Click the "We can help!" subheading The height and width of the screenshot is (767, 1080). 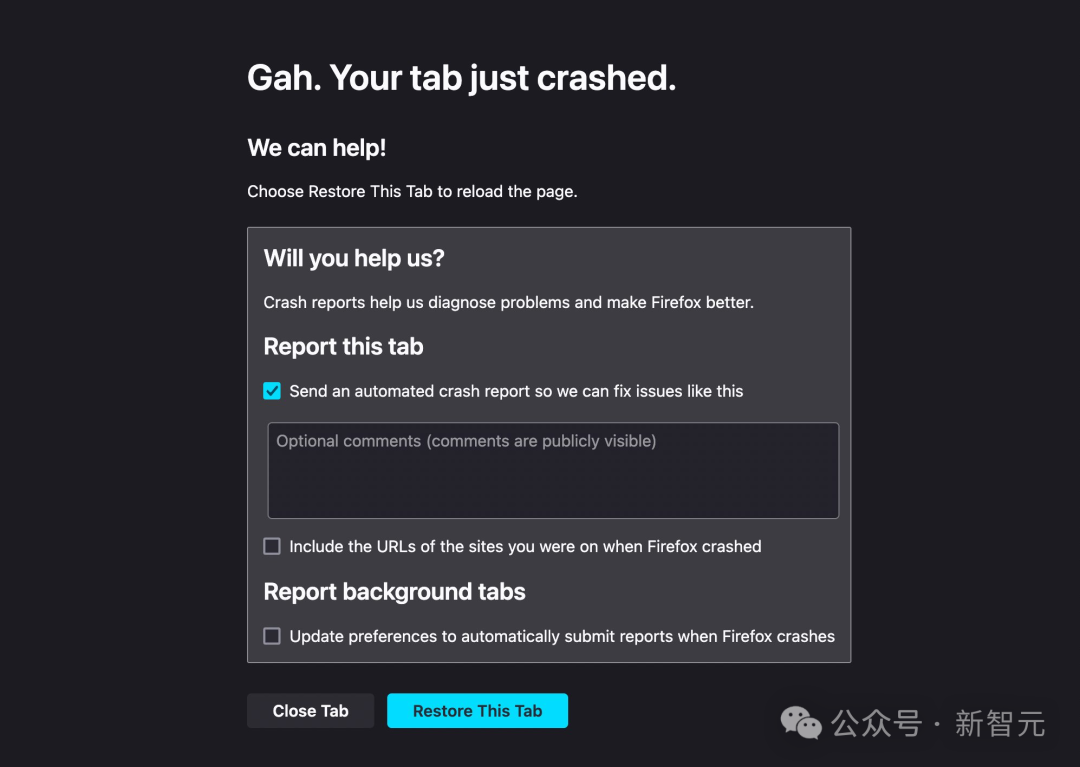tap(316, 148)
